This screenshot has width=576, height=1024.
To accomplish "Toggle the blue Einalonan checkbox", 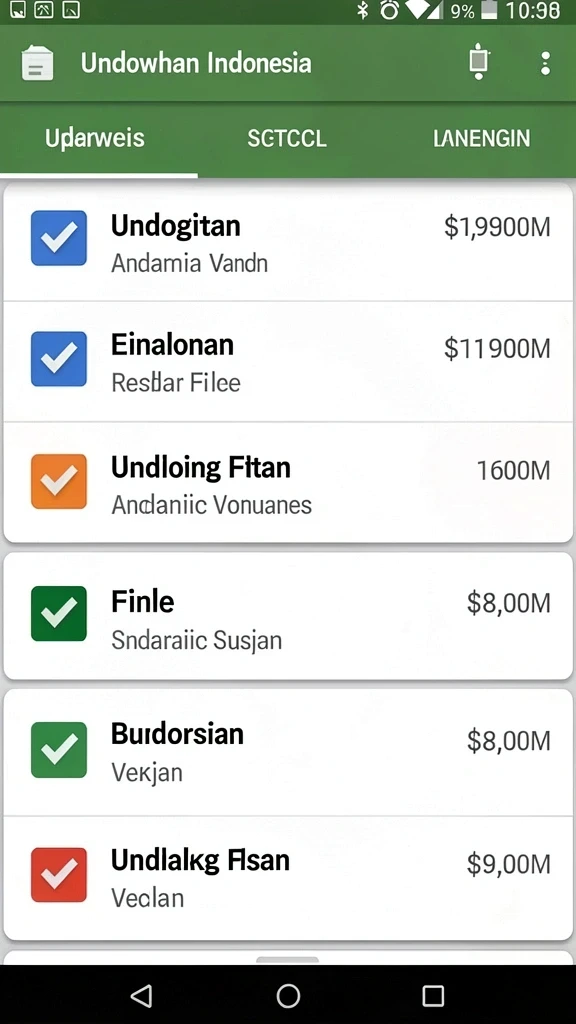I will [59, 359].
